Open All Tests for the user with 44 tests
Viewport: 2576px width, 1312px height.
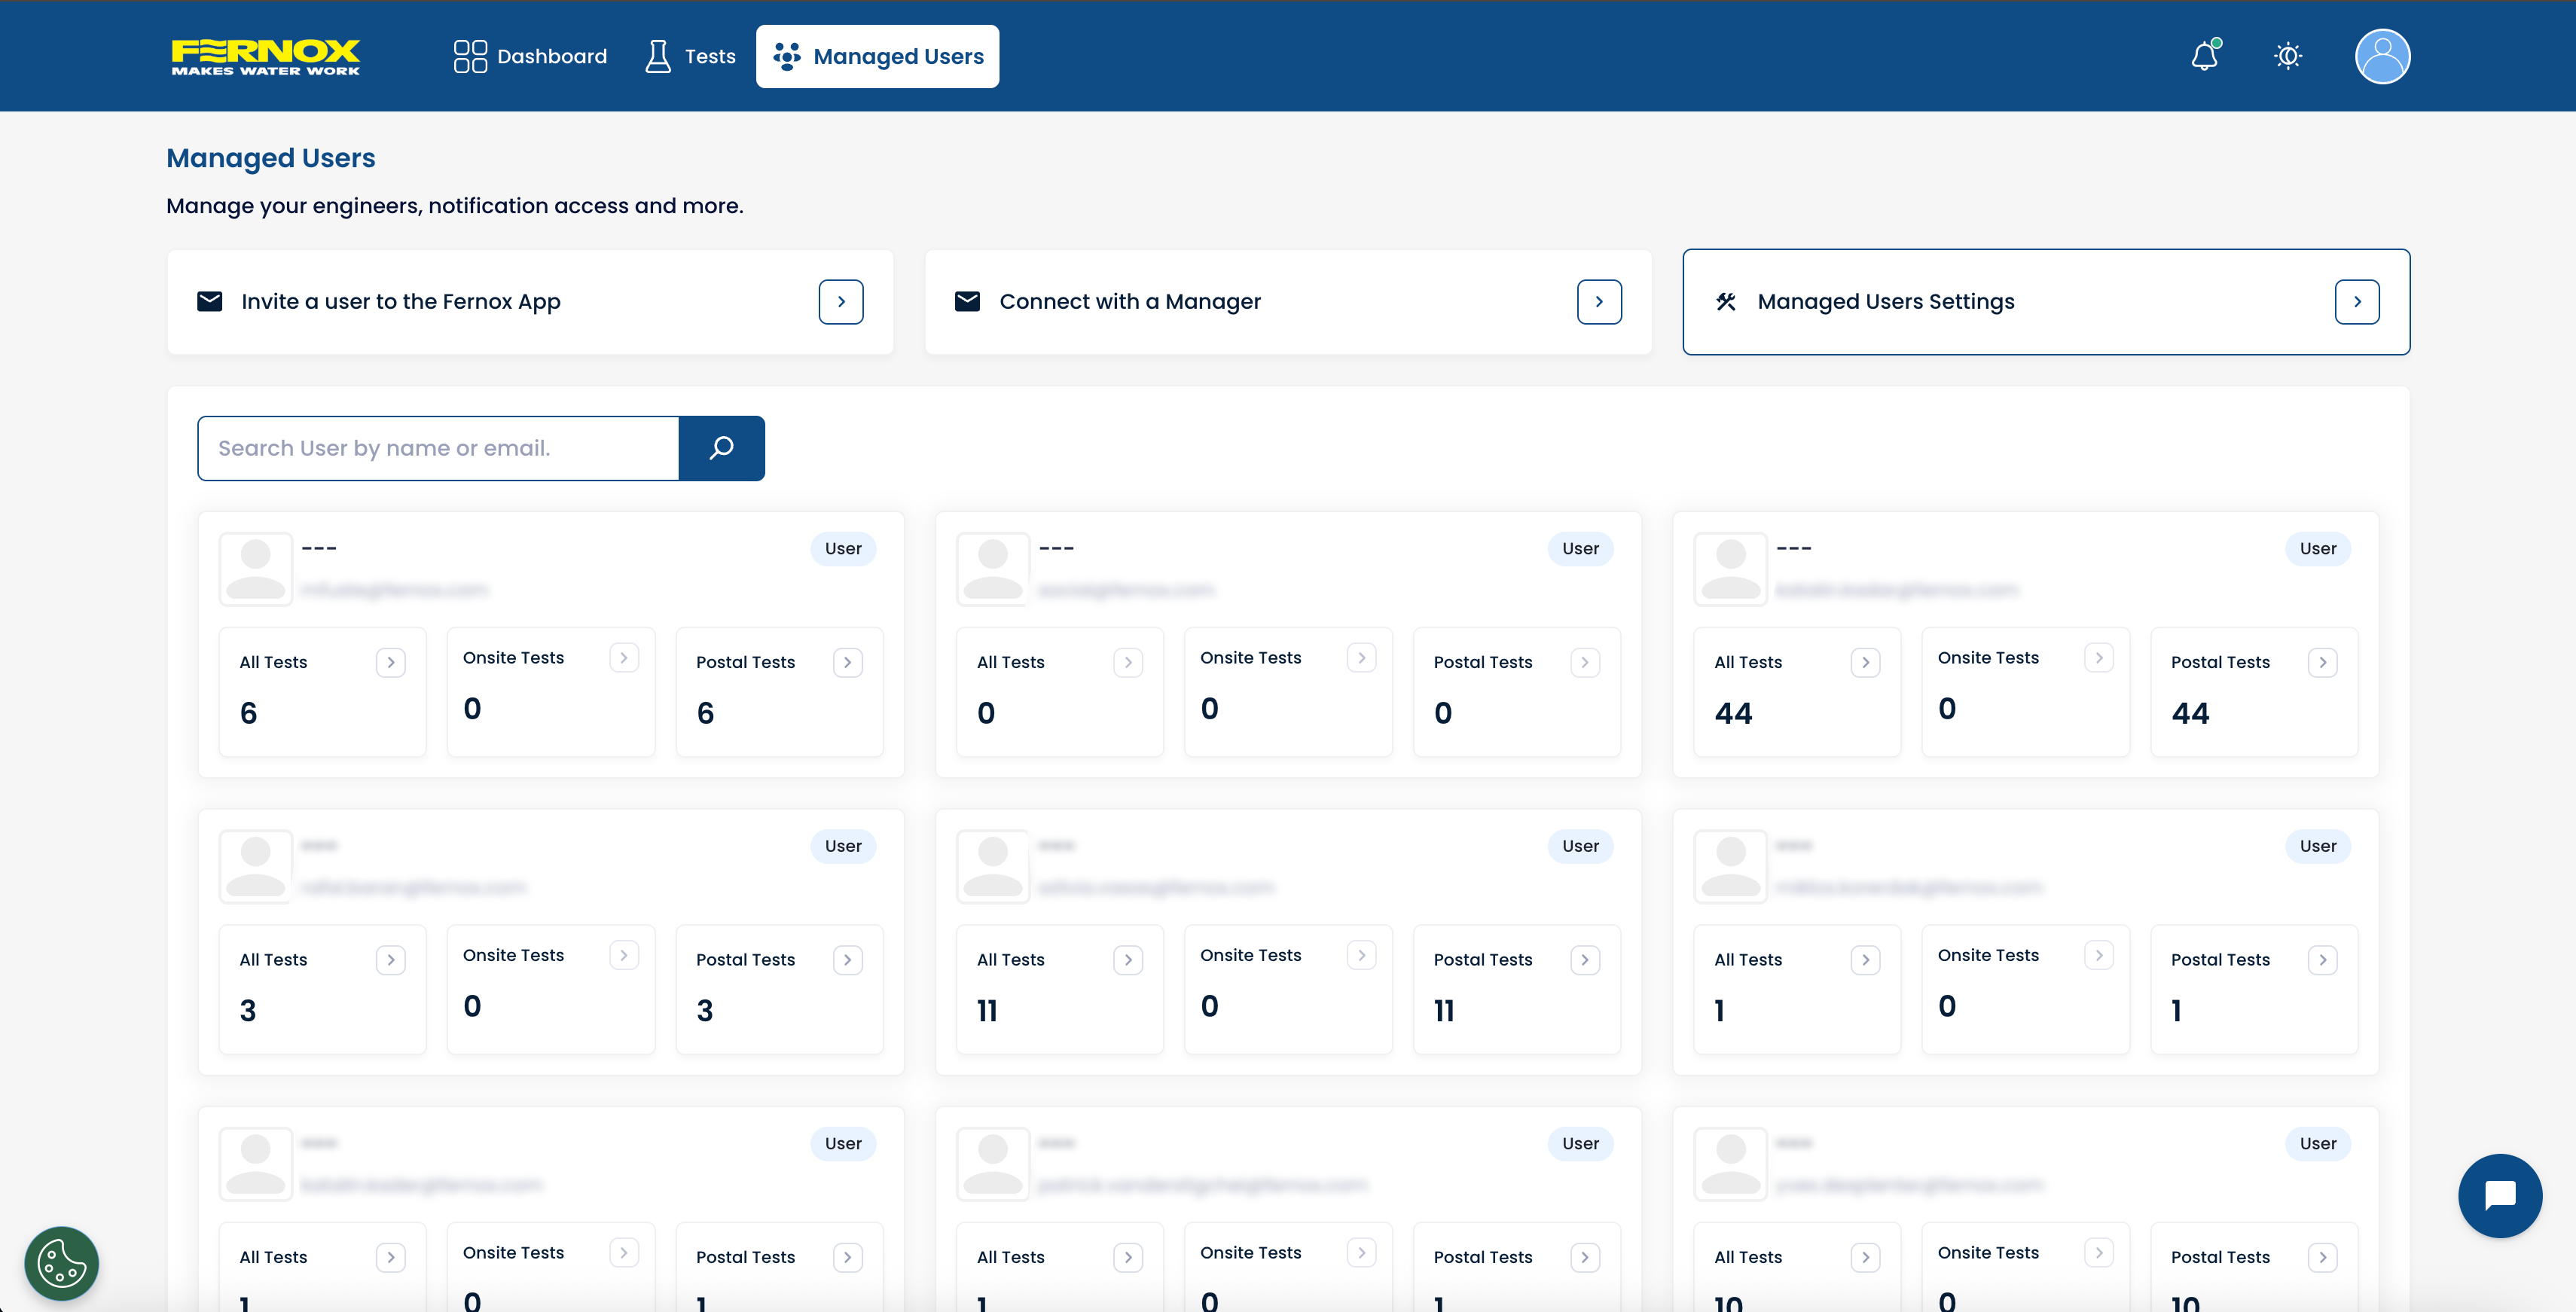pyautogui.click(x=1865, y=662)
